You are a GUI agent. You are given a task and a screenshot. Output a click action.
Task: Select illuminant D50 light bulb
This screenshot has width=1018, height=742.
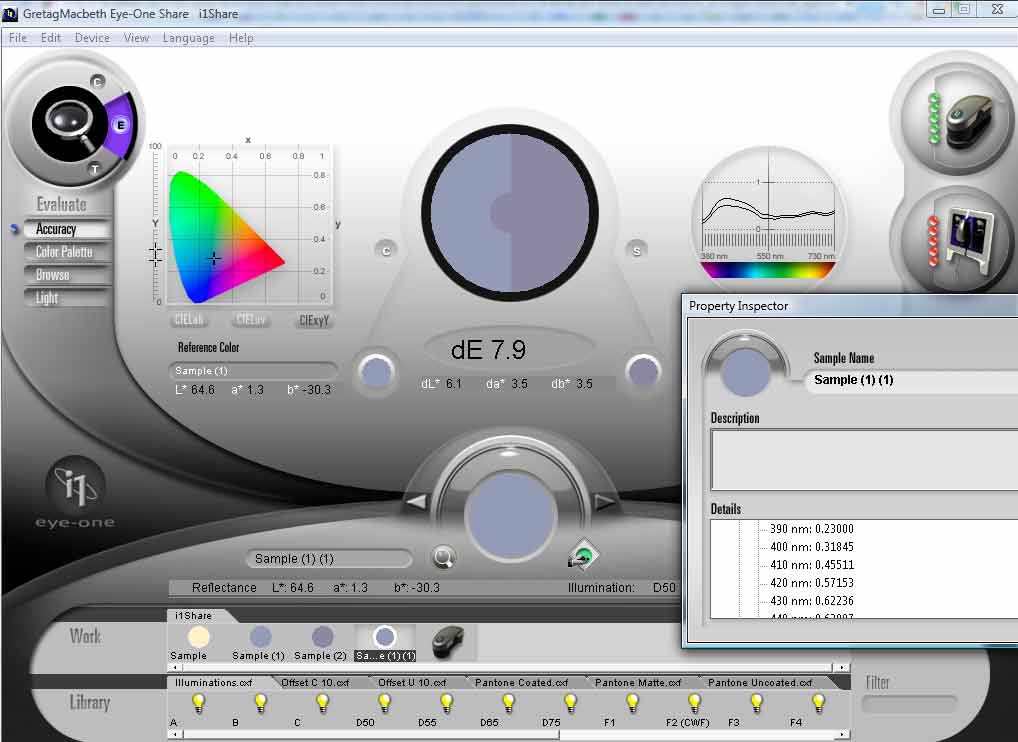pyautogui.click(x=384, y=702)
